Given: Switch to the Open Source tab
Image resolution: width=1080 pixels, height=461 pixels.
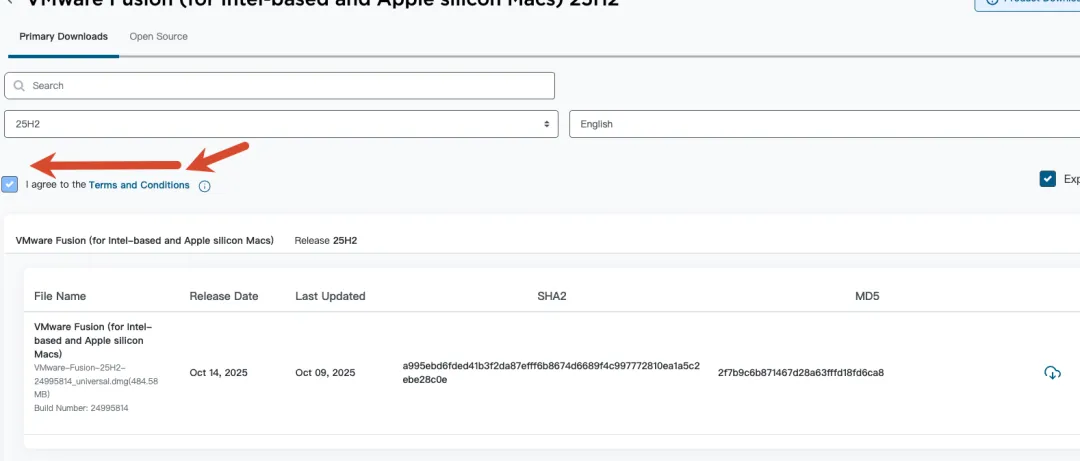Looking at the screenshot, I should click(158, 37).
